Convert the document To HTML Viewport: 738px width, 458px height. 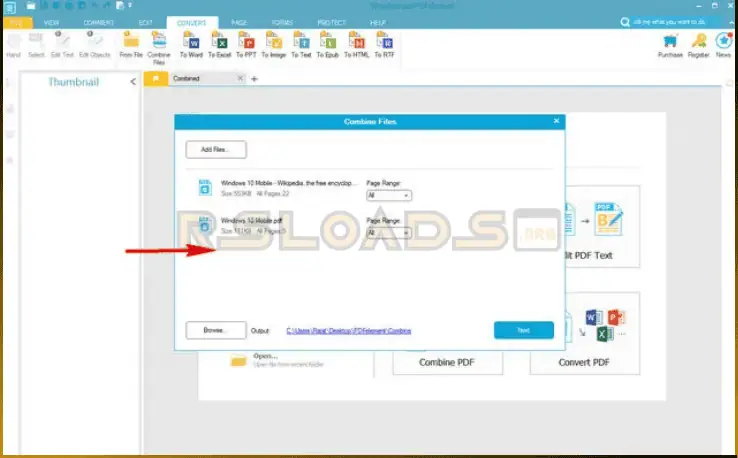[356, 46]
